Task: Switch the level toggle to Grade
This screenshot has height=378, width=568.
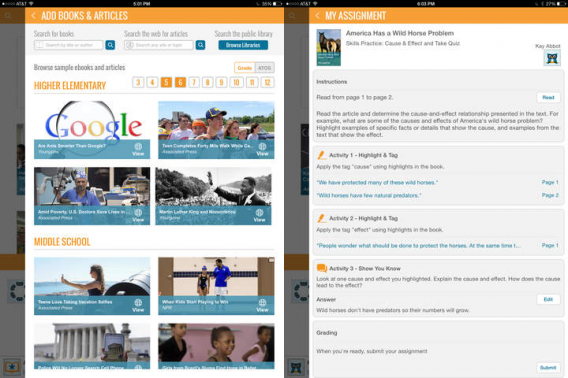Action: (x=245, y=68)
